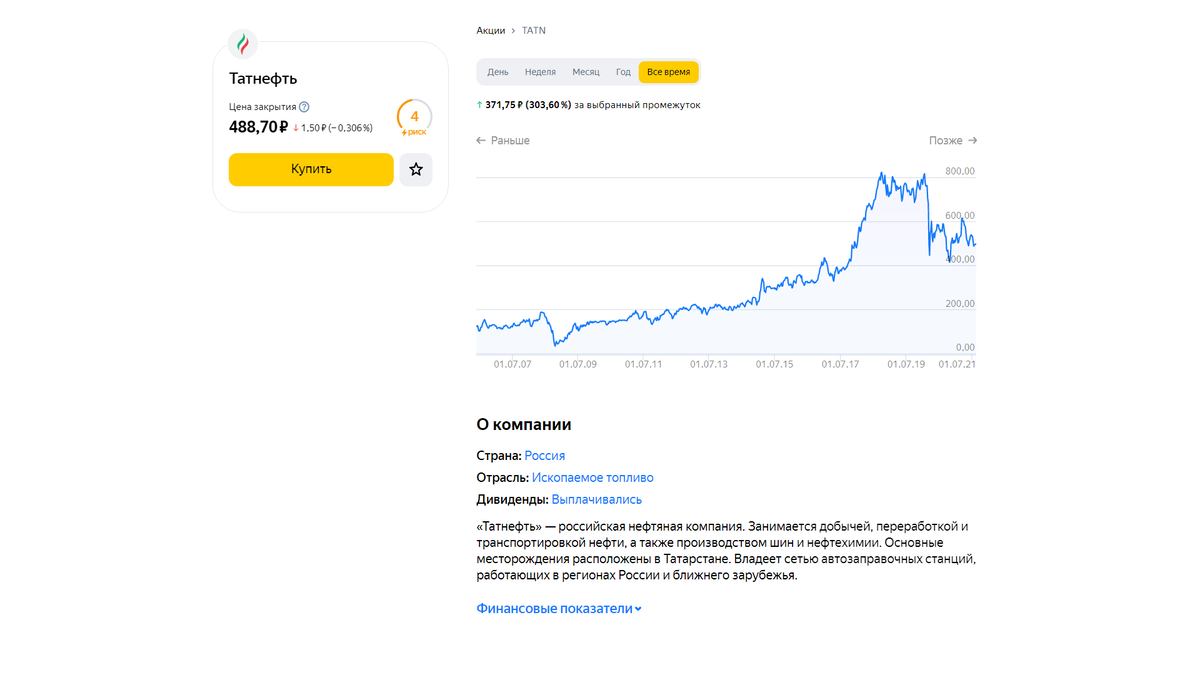This screenshot has width=1200, height=675.
Task: Open the risk level 4 indicator
Action: coord(414,118)
